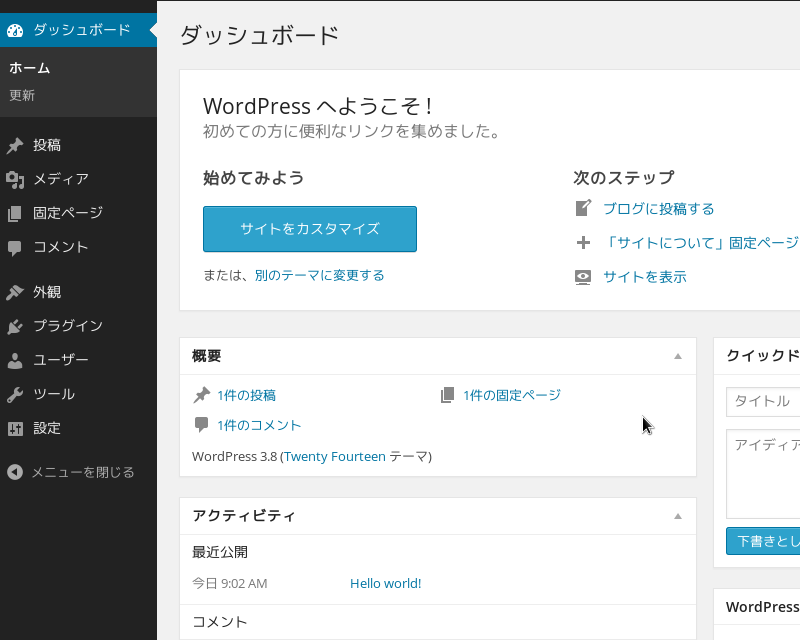Click the Twenty Fourteen theme link
800x640 pixels.
point(335,456)
